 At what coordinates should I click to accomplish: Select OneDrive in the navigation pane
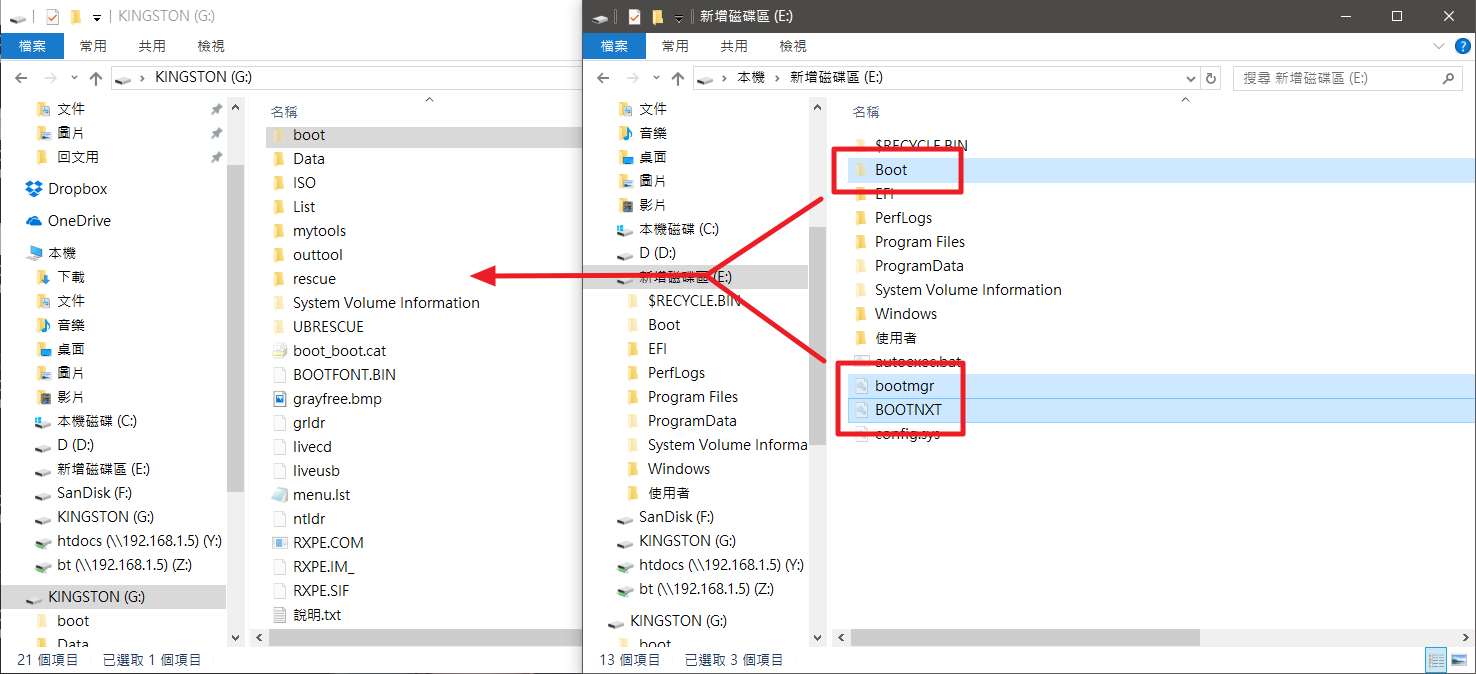tap(79, 221)
